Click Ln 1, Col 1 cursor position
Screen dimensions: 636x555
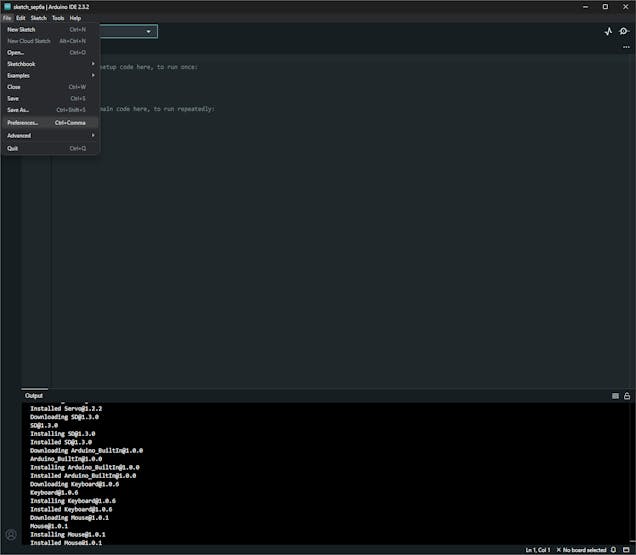tap(538, 550)
